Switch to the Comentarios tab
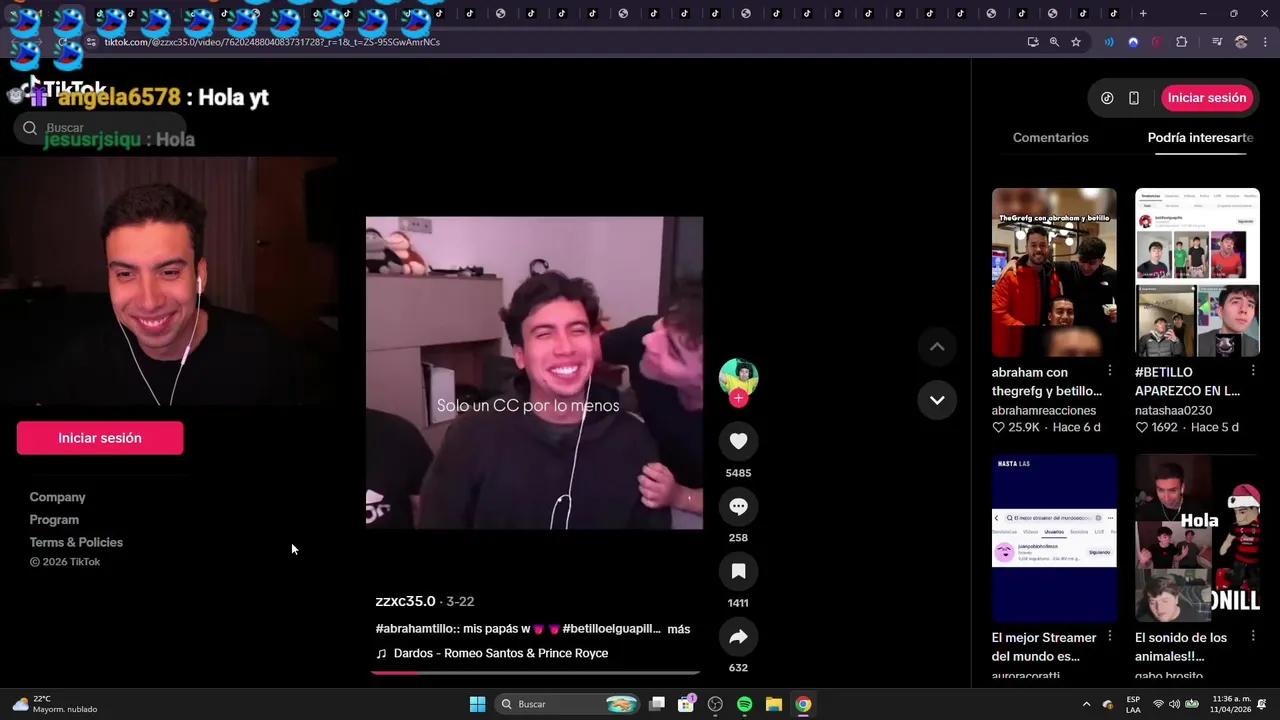 tap(1050, 138)
